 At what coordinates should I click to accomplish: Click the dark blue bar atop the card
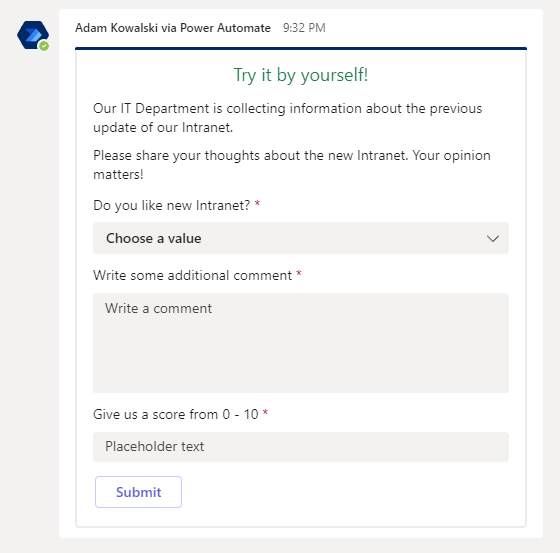tap(301, 48)
